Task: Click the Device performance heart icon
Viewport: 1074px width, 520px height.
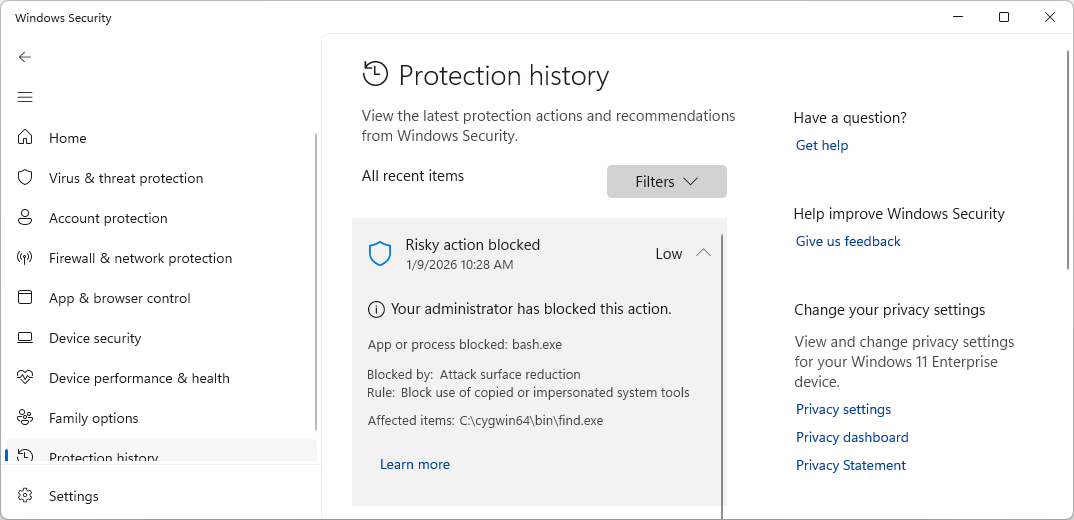Action: pos(25,378)
